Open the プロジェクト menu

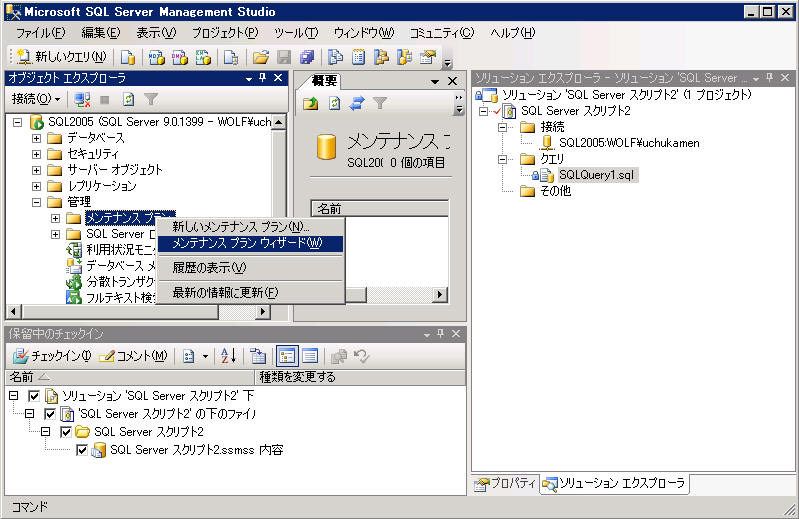225,33
